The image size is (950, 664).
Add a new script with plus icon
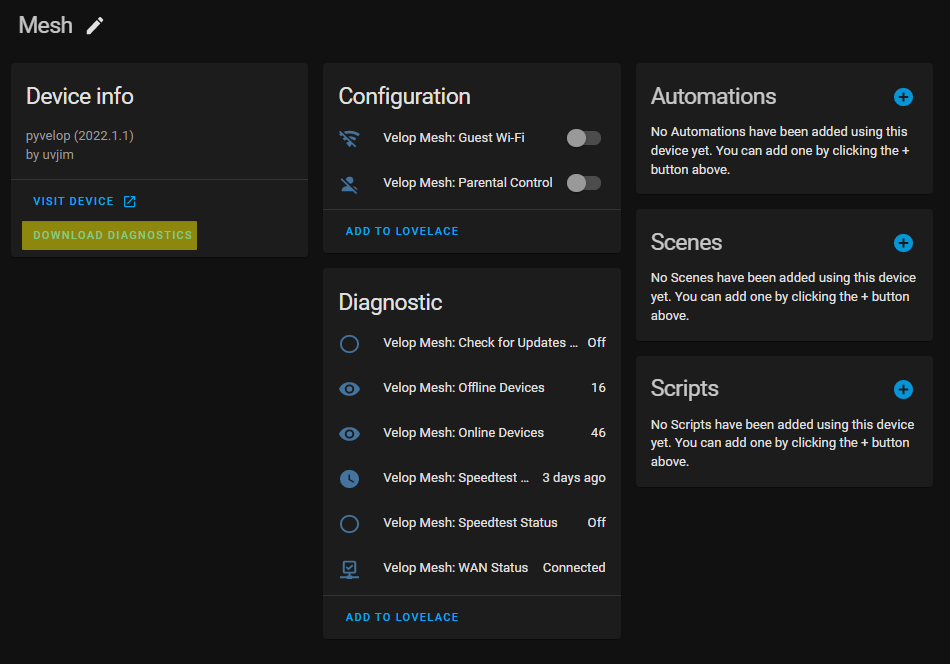(x=903, y=389)
